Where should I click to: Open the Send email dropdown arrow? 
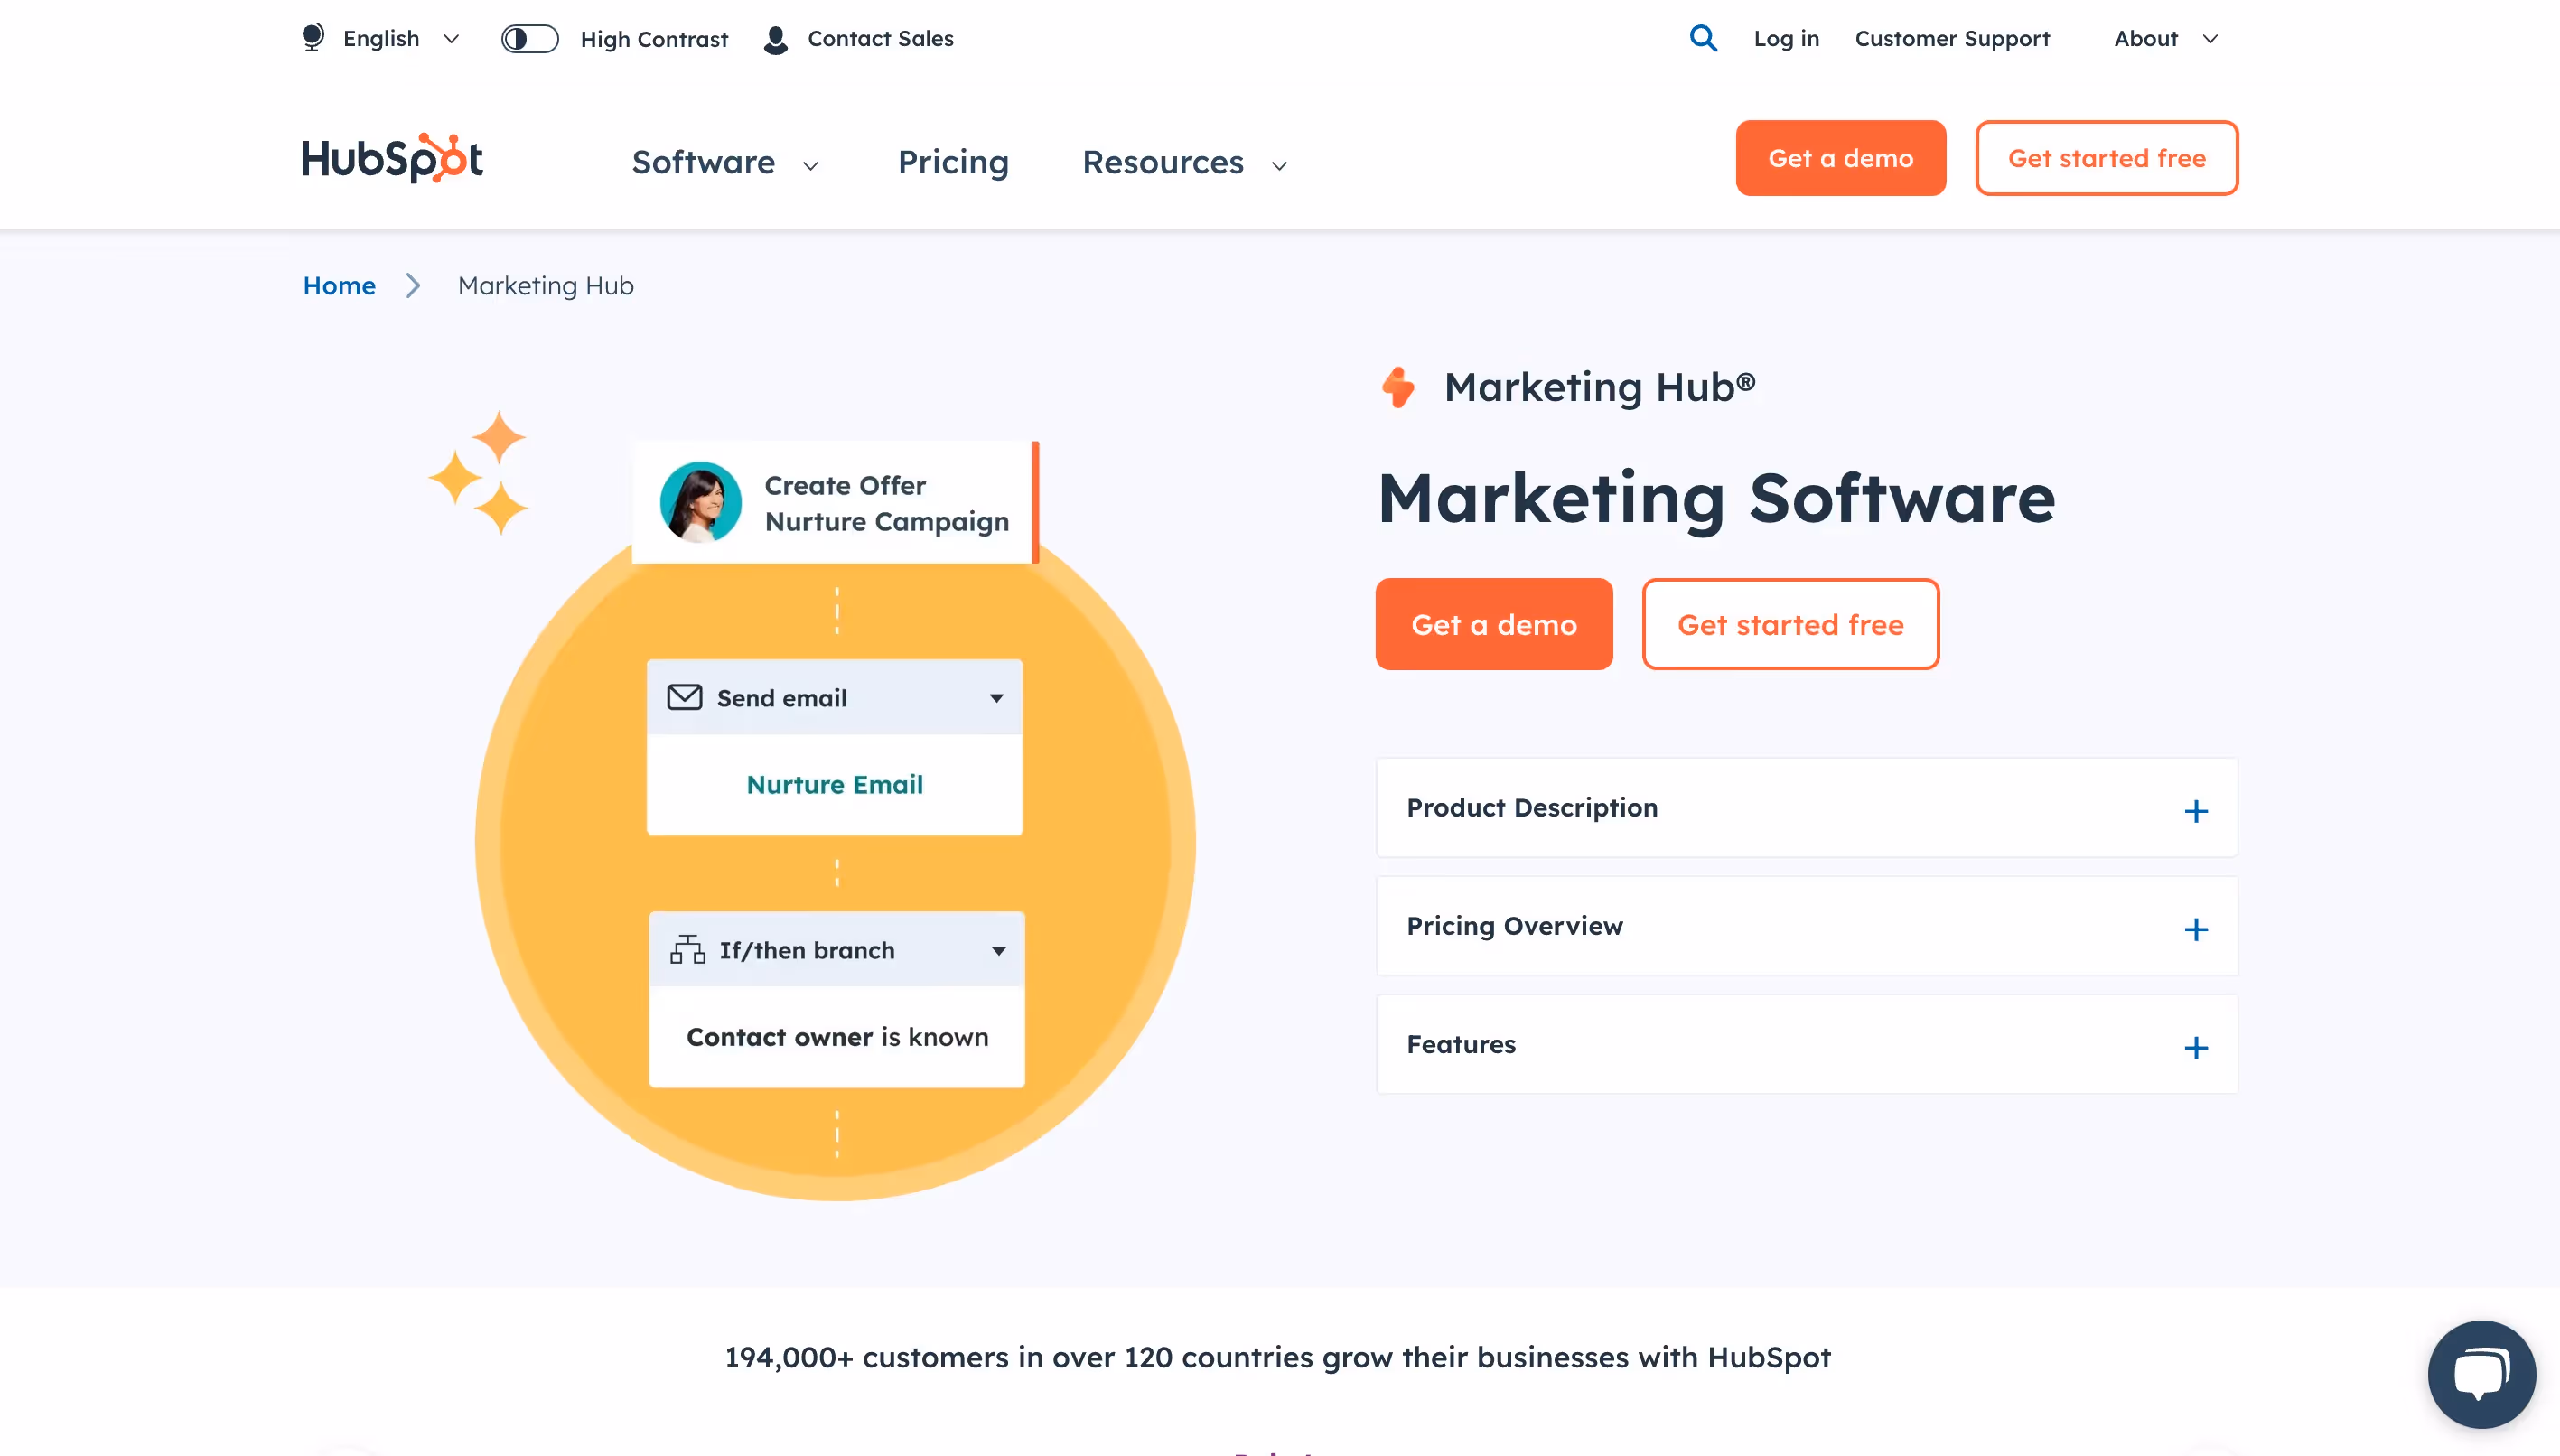coord(996,698)
